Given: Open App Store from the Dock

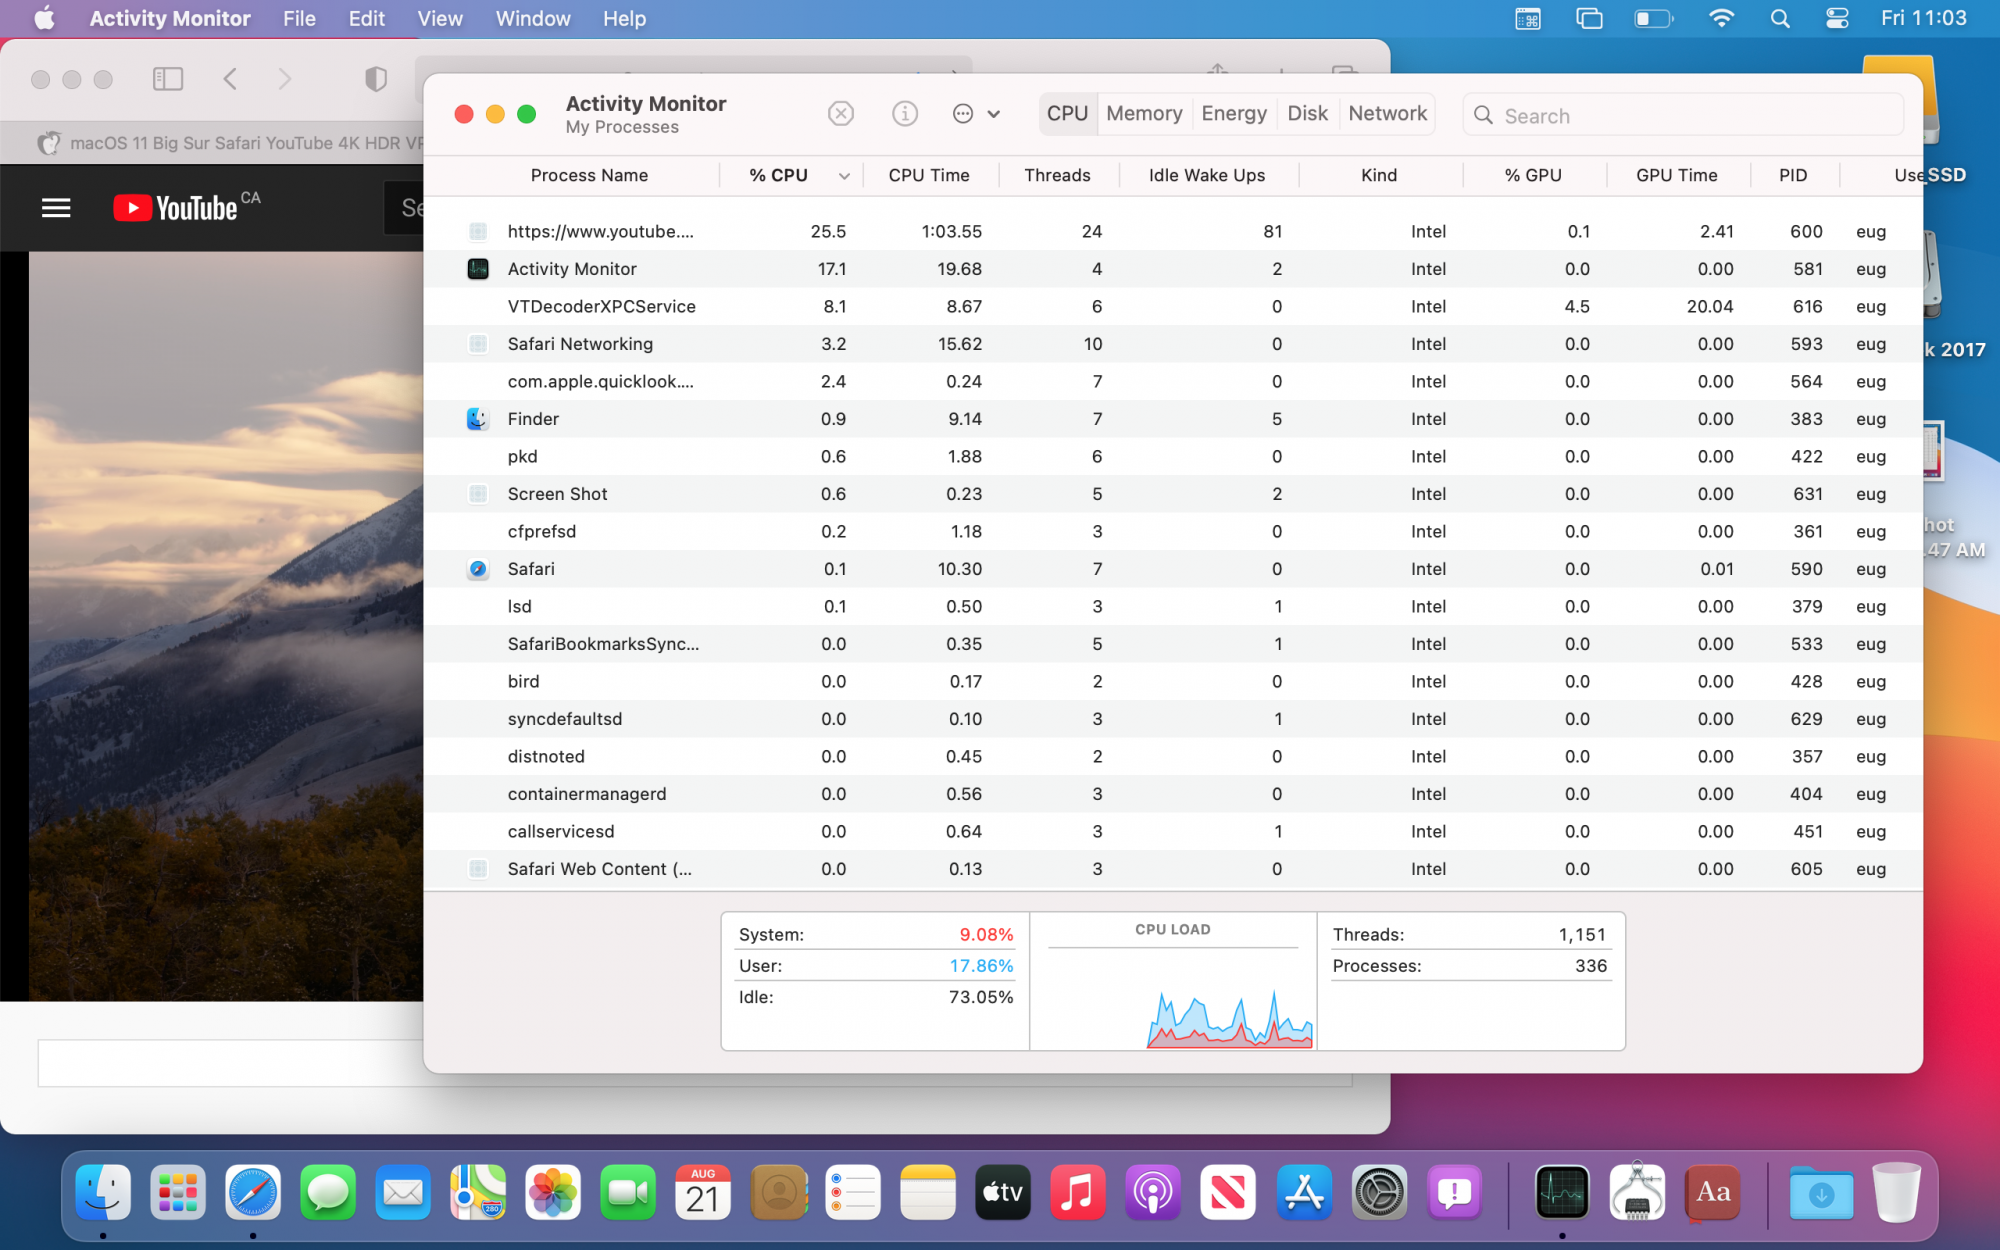Looking at the screenshot, I should tap(1304, 1192).
